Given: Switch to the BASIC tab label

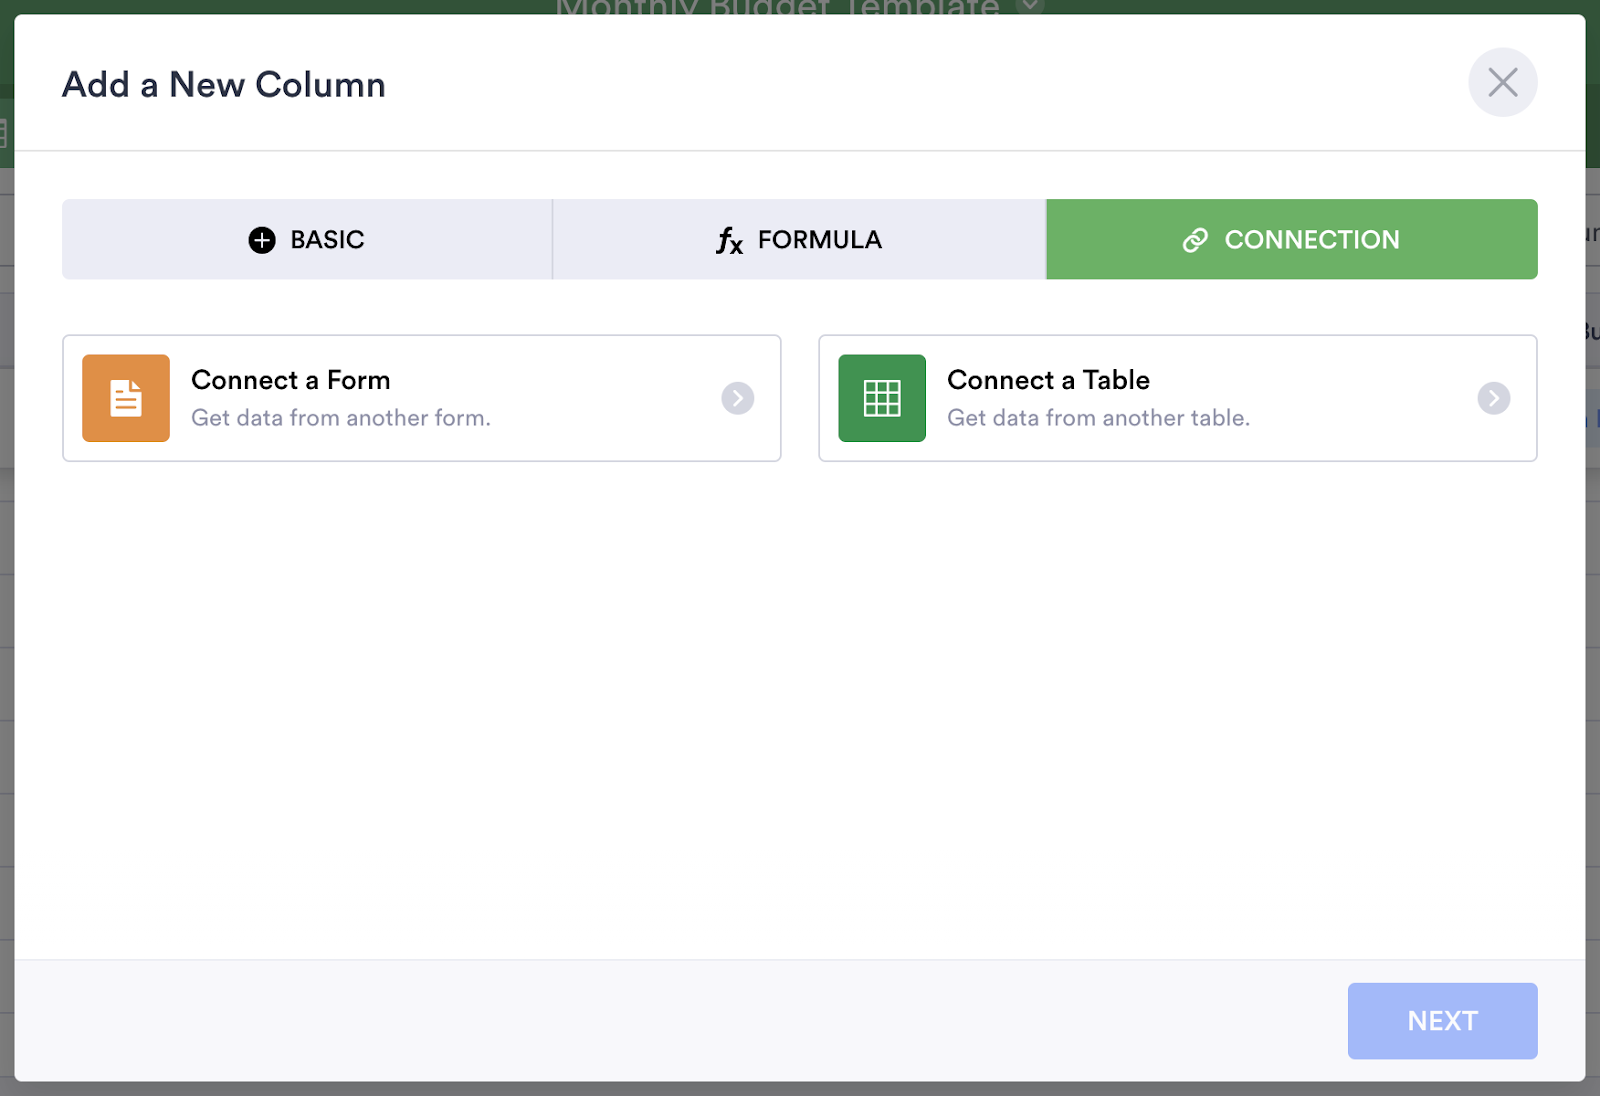Looking at the screenshot, I should click(x=327, y=240).
